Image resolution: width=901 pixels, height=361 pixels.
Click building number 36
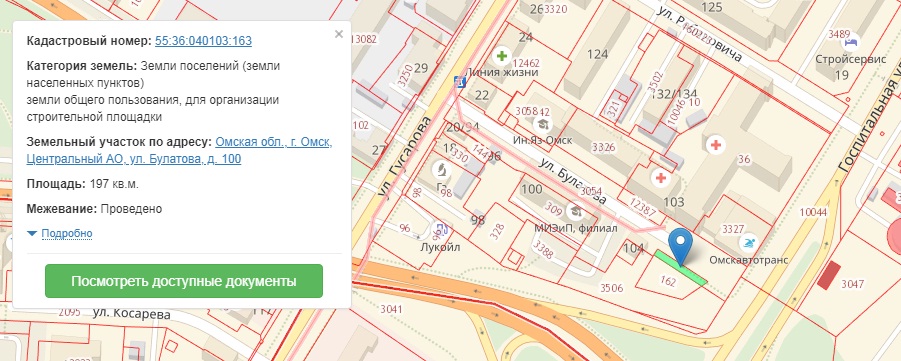tap(744, 160)
